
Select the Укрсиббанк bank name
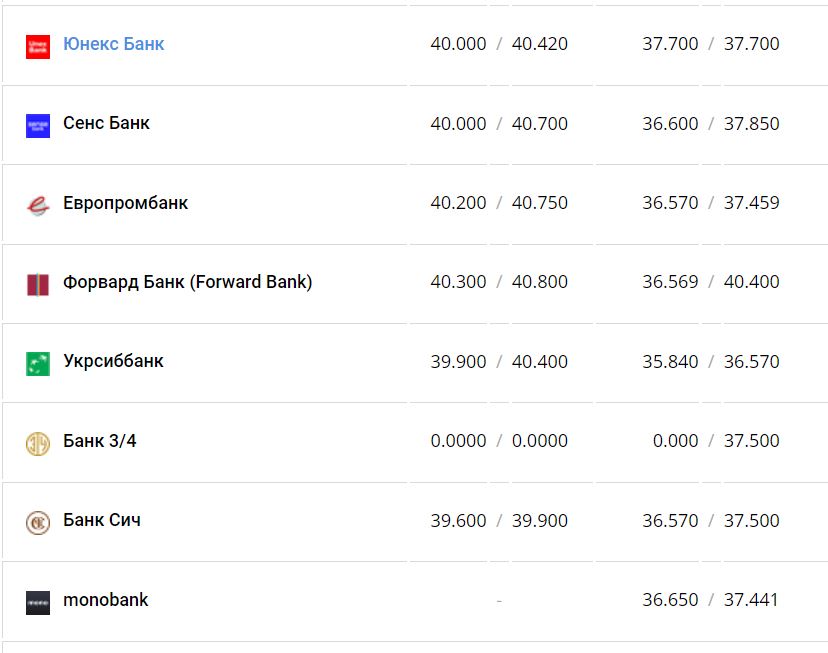[x=113, y=361]
